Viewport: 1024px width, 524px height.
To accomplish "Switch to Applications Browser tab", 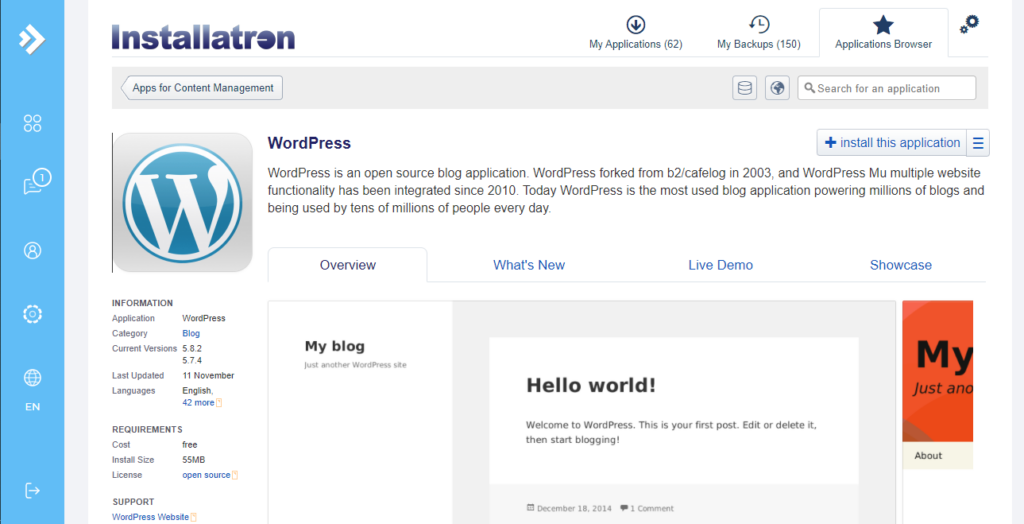I will [884, 33].
